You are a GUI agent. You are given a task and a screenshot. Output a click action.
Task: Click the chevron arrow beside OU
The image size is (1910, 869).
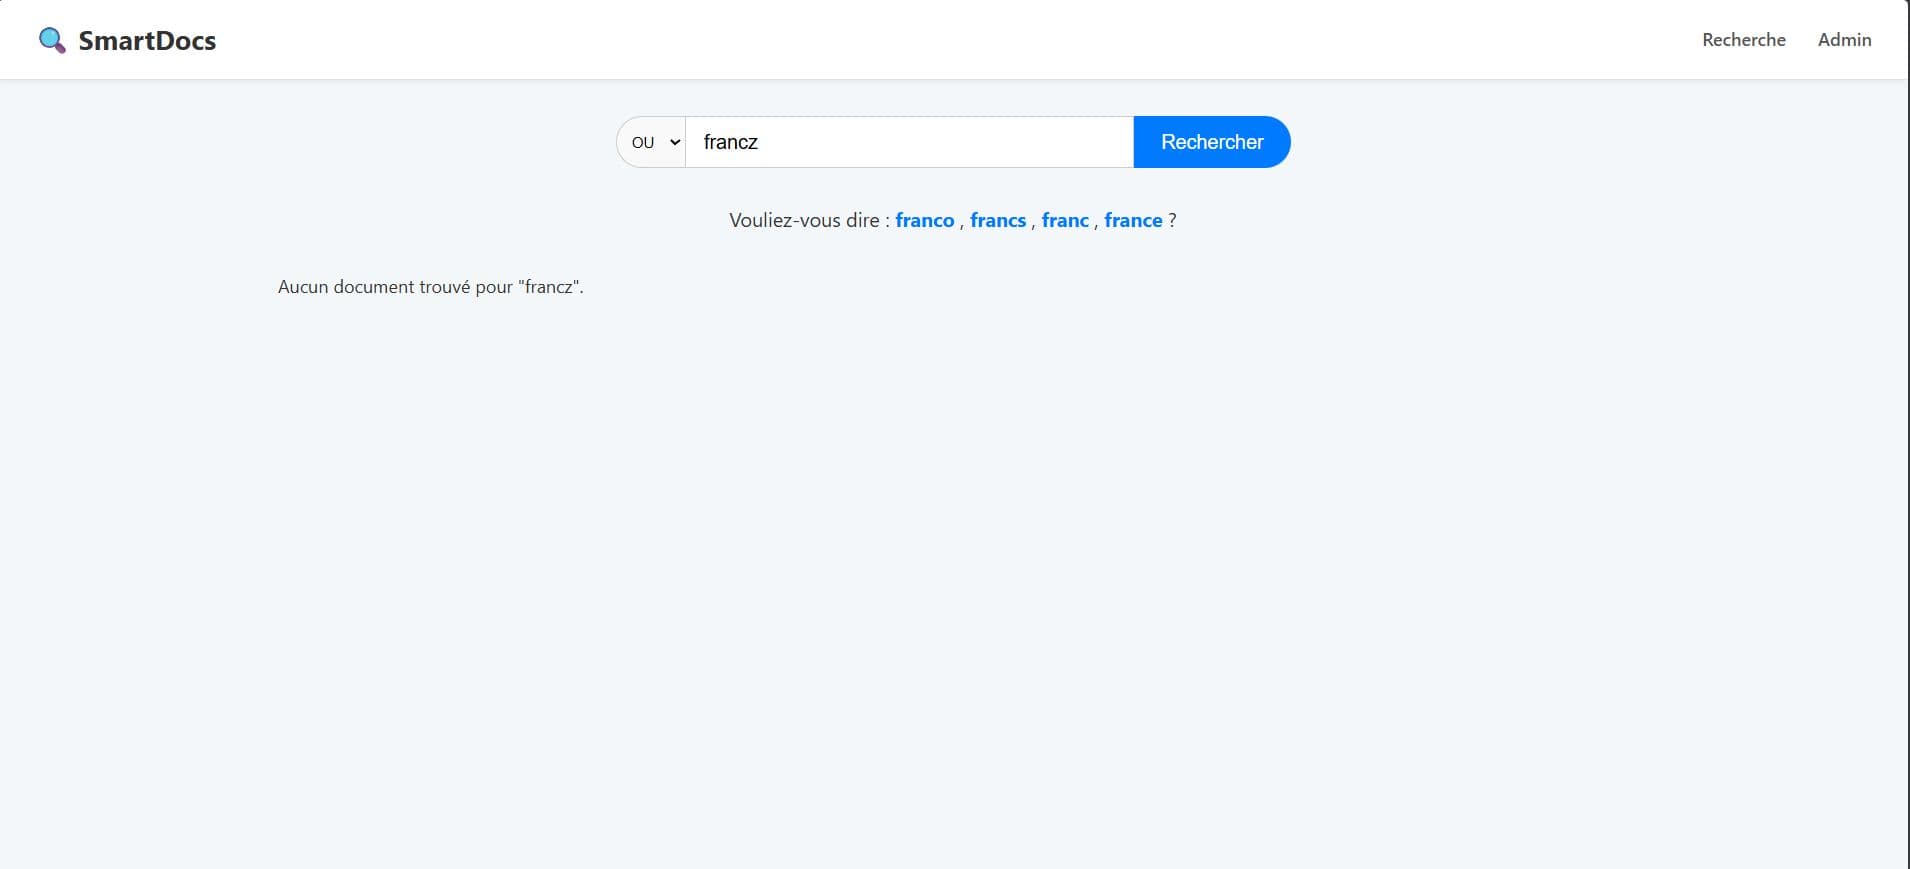[675, 142]
